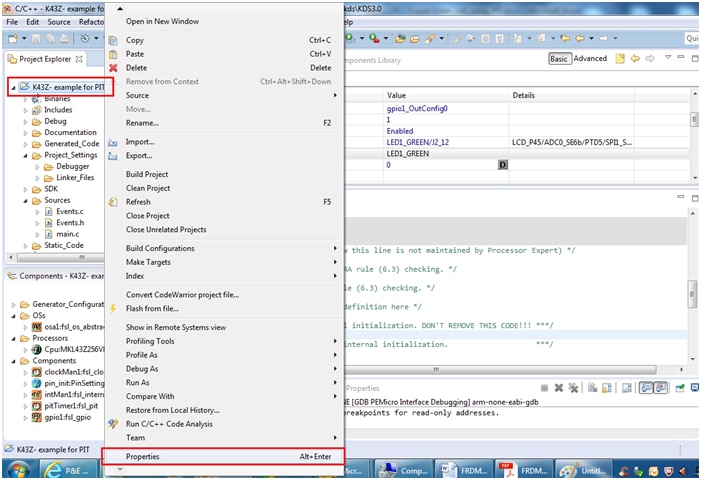The image size is (701, 480).
Task: Click the red Delete icon in menu
Action: pos(113,68)
